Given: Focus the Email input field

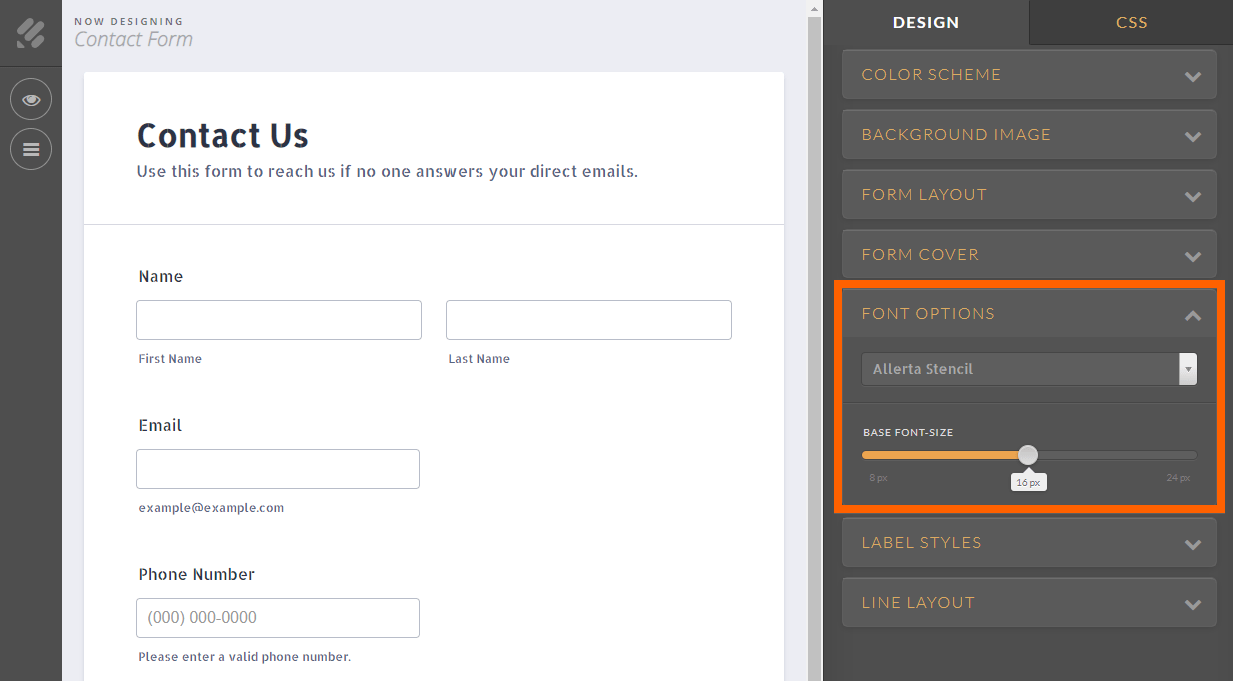Looking at the screenshot, I should [278, 469].
